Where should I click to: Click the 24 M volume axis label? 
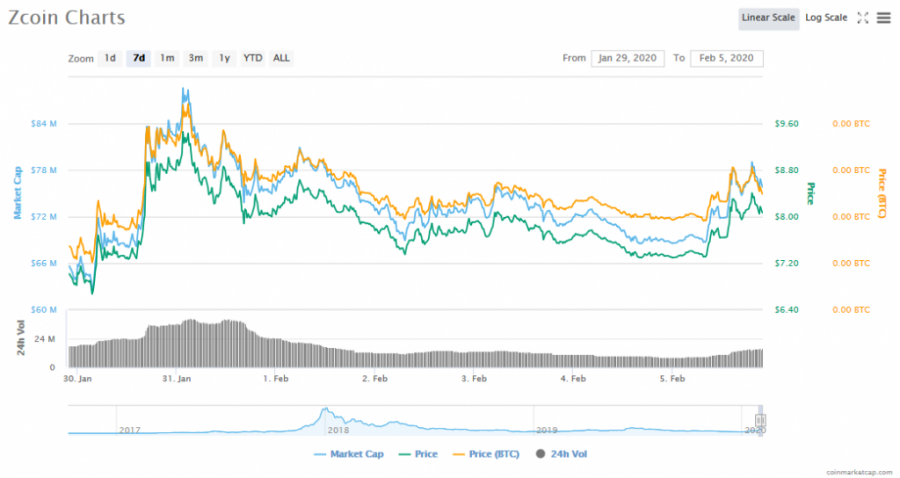click(x=45, y=339)
